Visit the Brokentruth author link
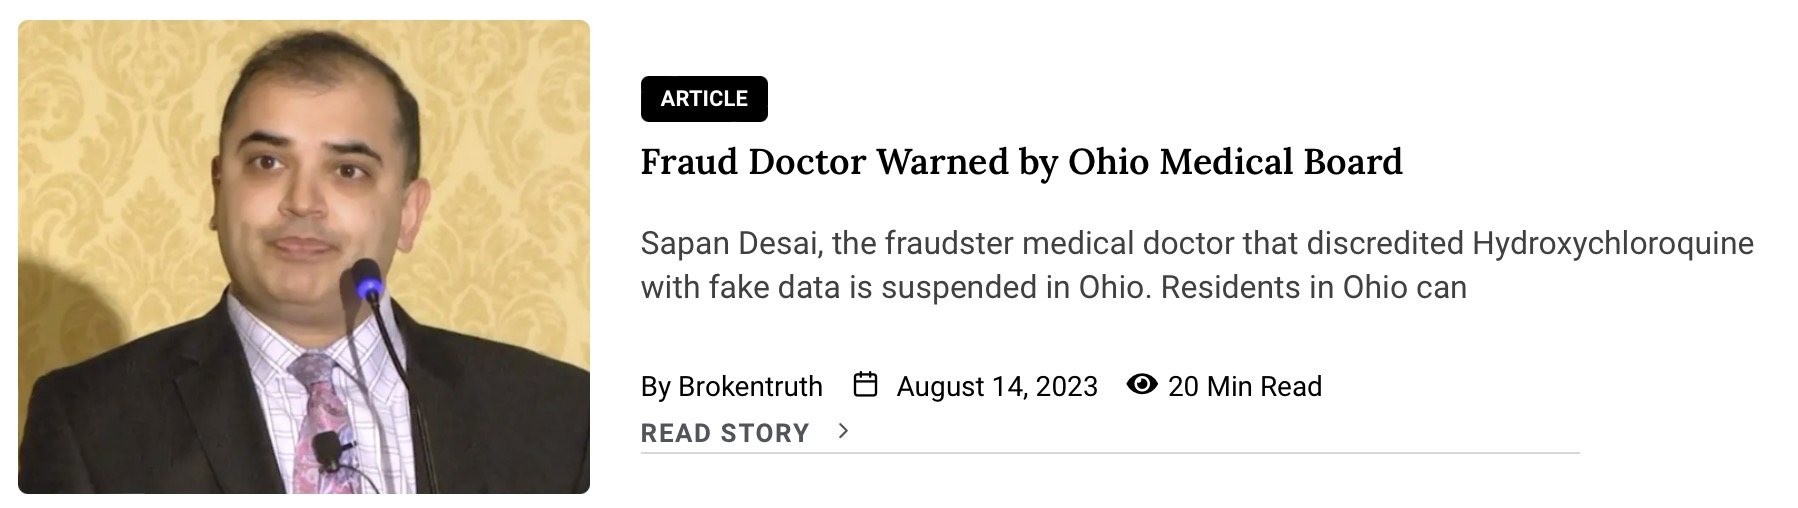Screen dimensions: 1798x508 pyautogui.click(x=750, y=386)
